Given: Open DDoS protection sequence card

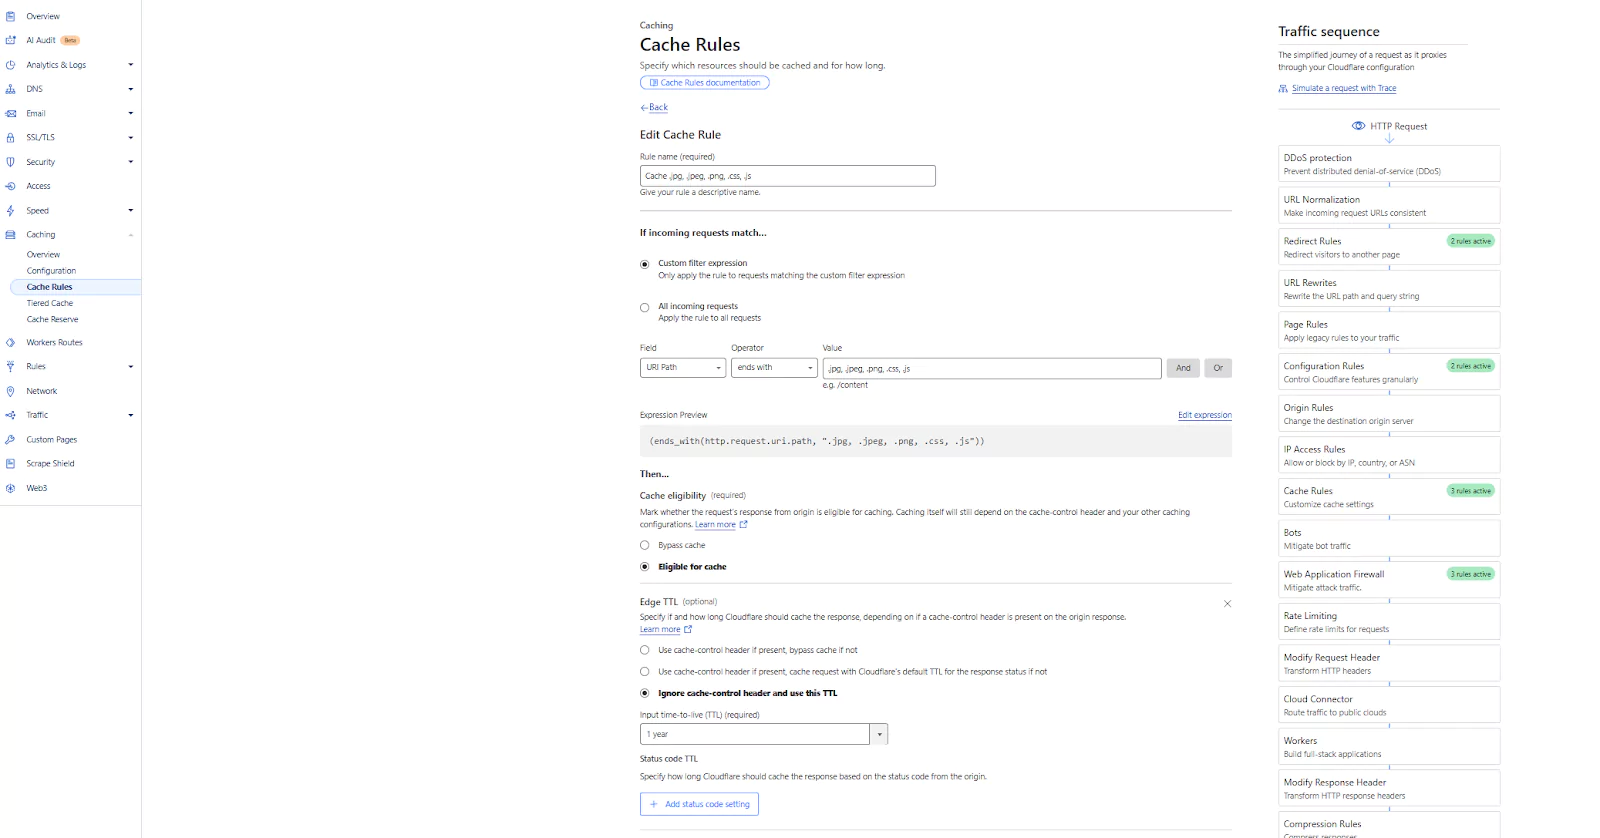Looking at the screenshot, I should (x=1389, y=164).
